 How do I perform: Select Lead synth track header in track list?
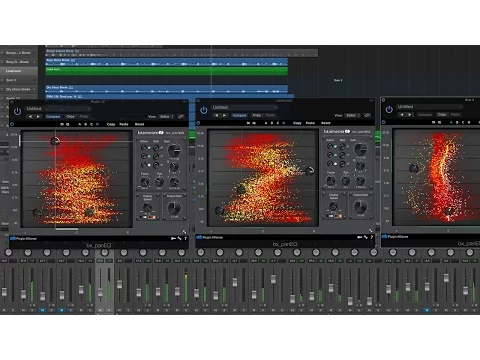(19, 71)
